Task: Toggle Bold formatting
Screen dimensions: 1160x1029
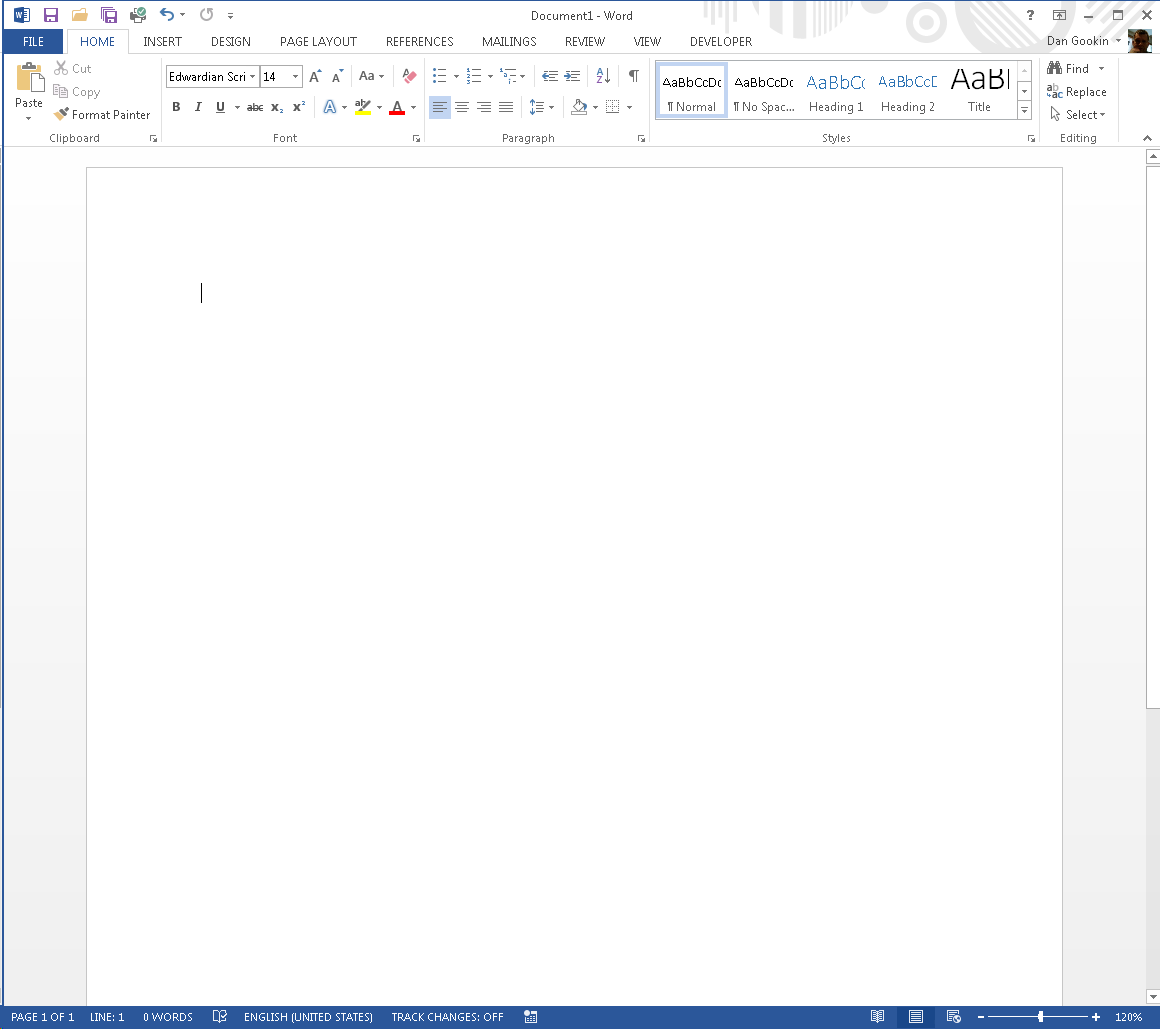Action: pyautogui.click(x=176, y=107)
